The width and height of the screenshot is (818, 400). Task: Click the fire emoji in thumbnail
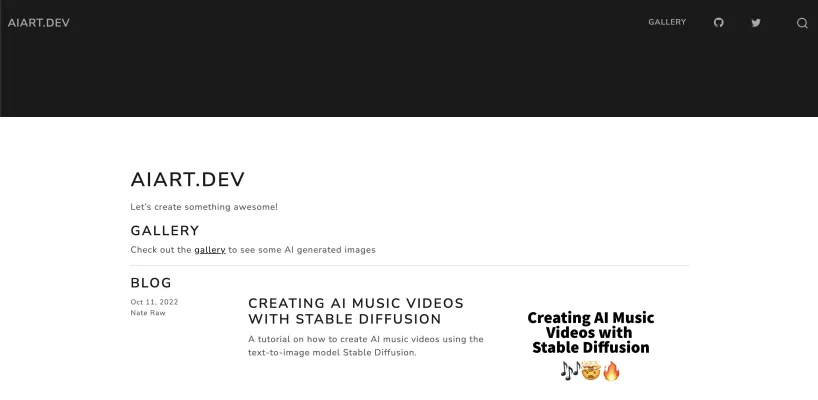click(611, 371)
